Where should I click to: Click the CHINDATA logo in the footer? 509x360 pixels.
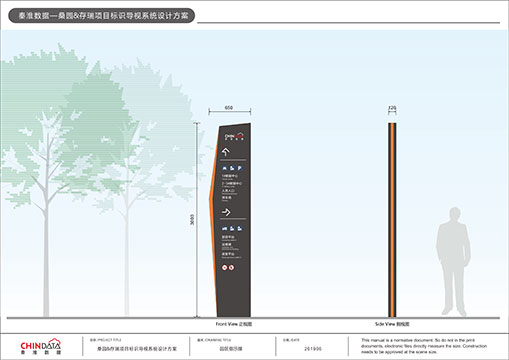(41, 347)
